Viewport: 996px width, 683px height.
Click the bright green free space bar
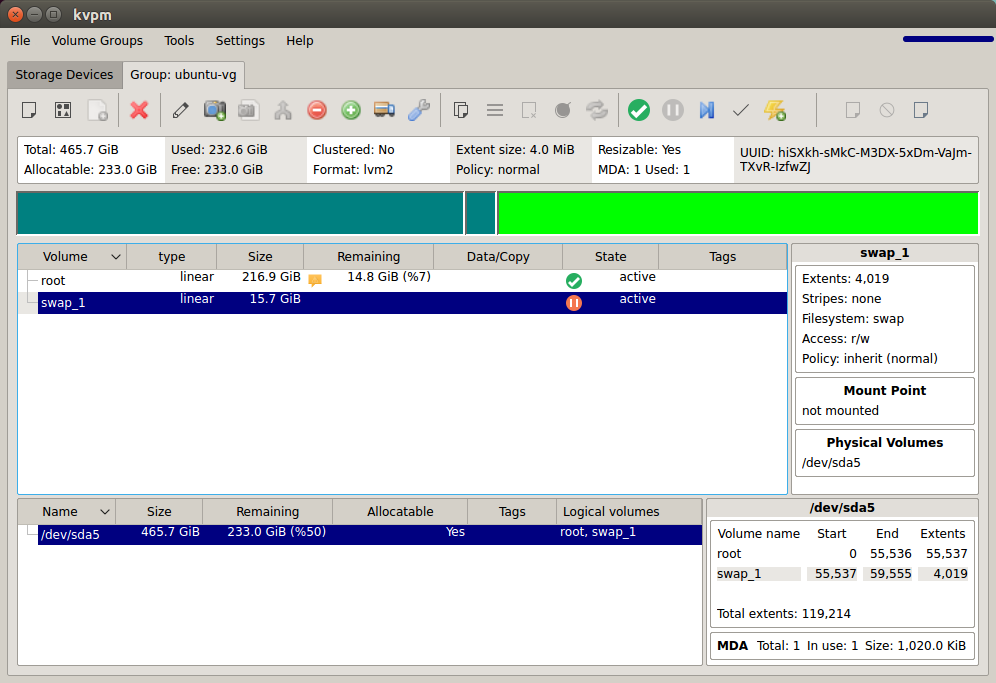click(737, 213)
